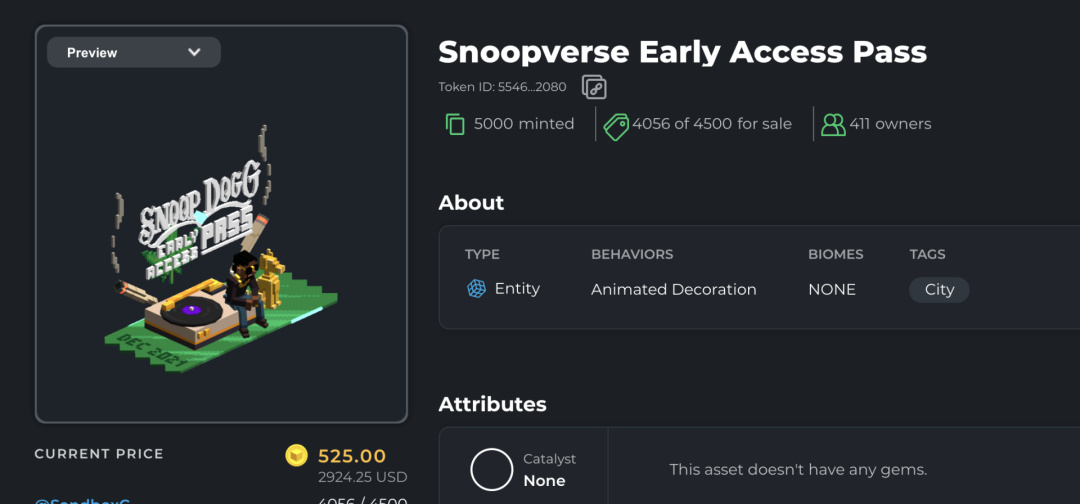Open the Preview dropdown
Viewport: 1080px width, 504px height.
click(x=134, y=52)
